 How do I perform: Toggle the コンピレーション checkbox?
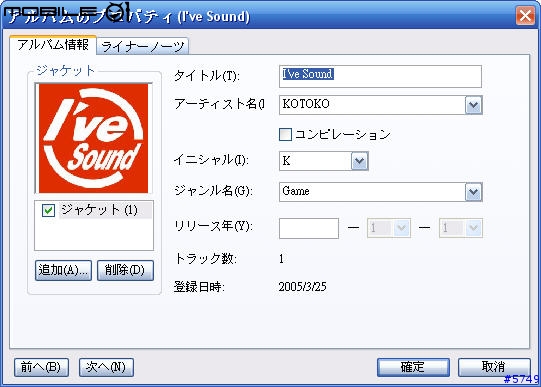click(285, 135)
